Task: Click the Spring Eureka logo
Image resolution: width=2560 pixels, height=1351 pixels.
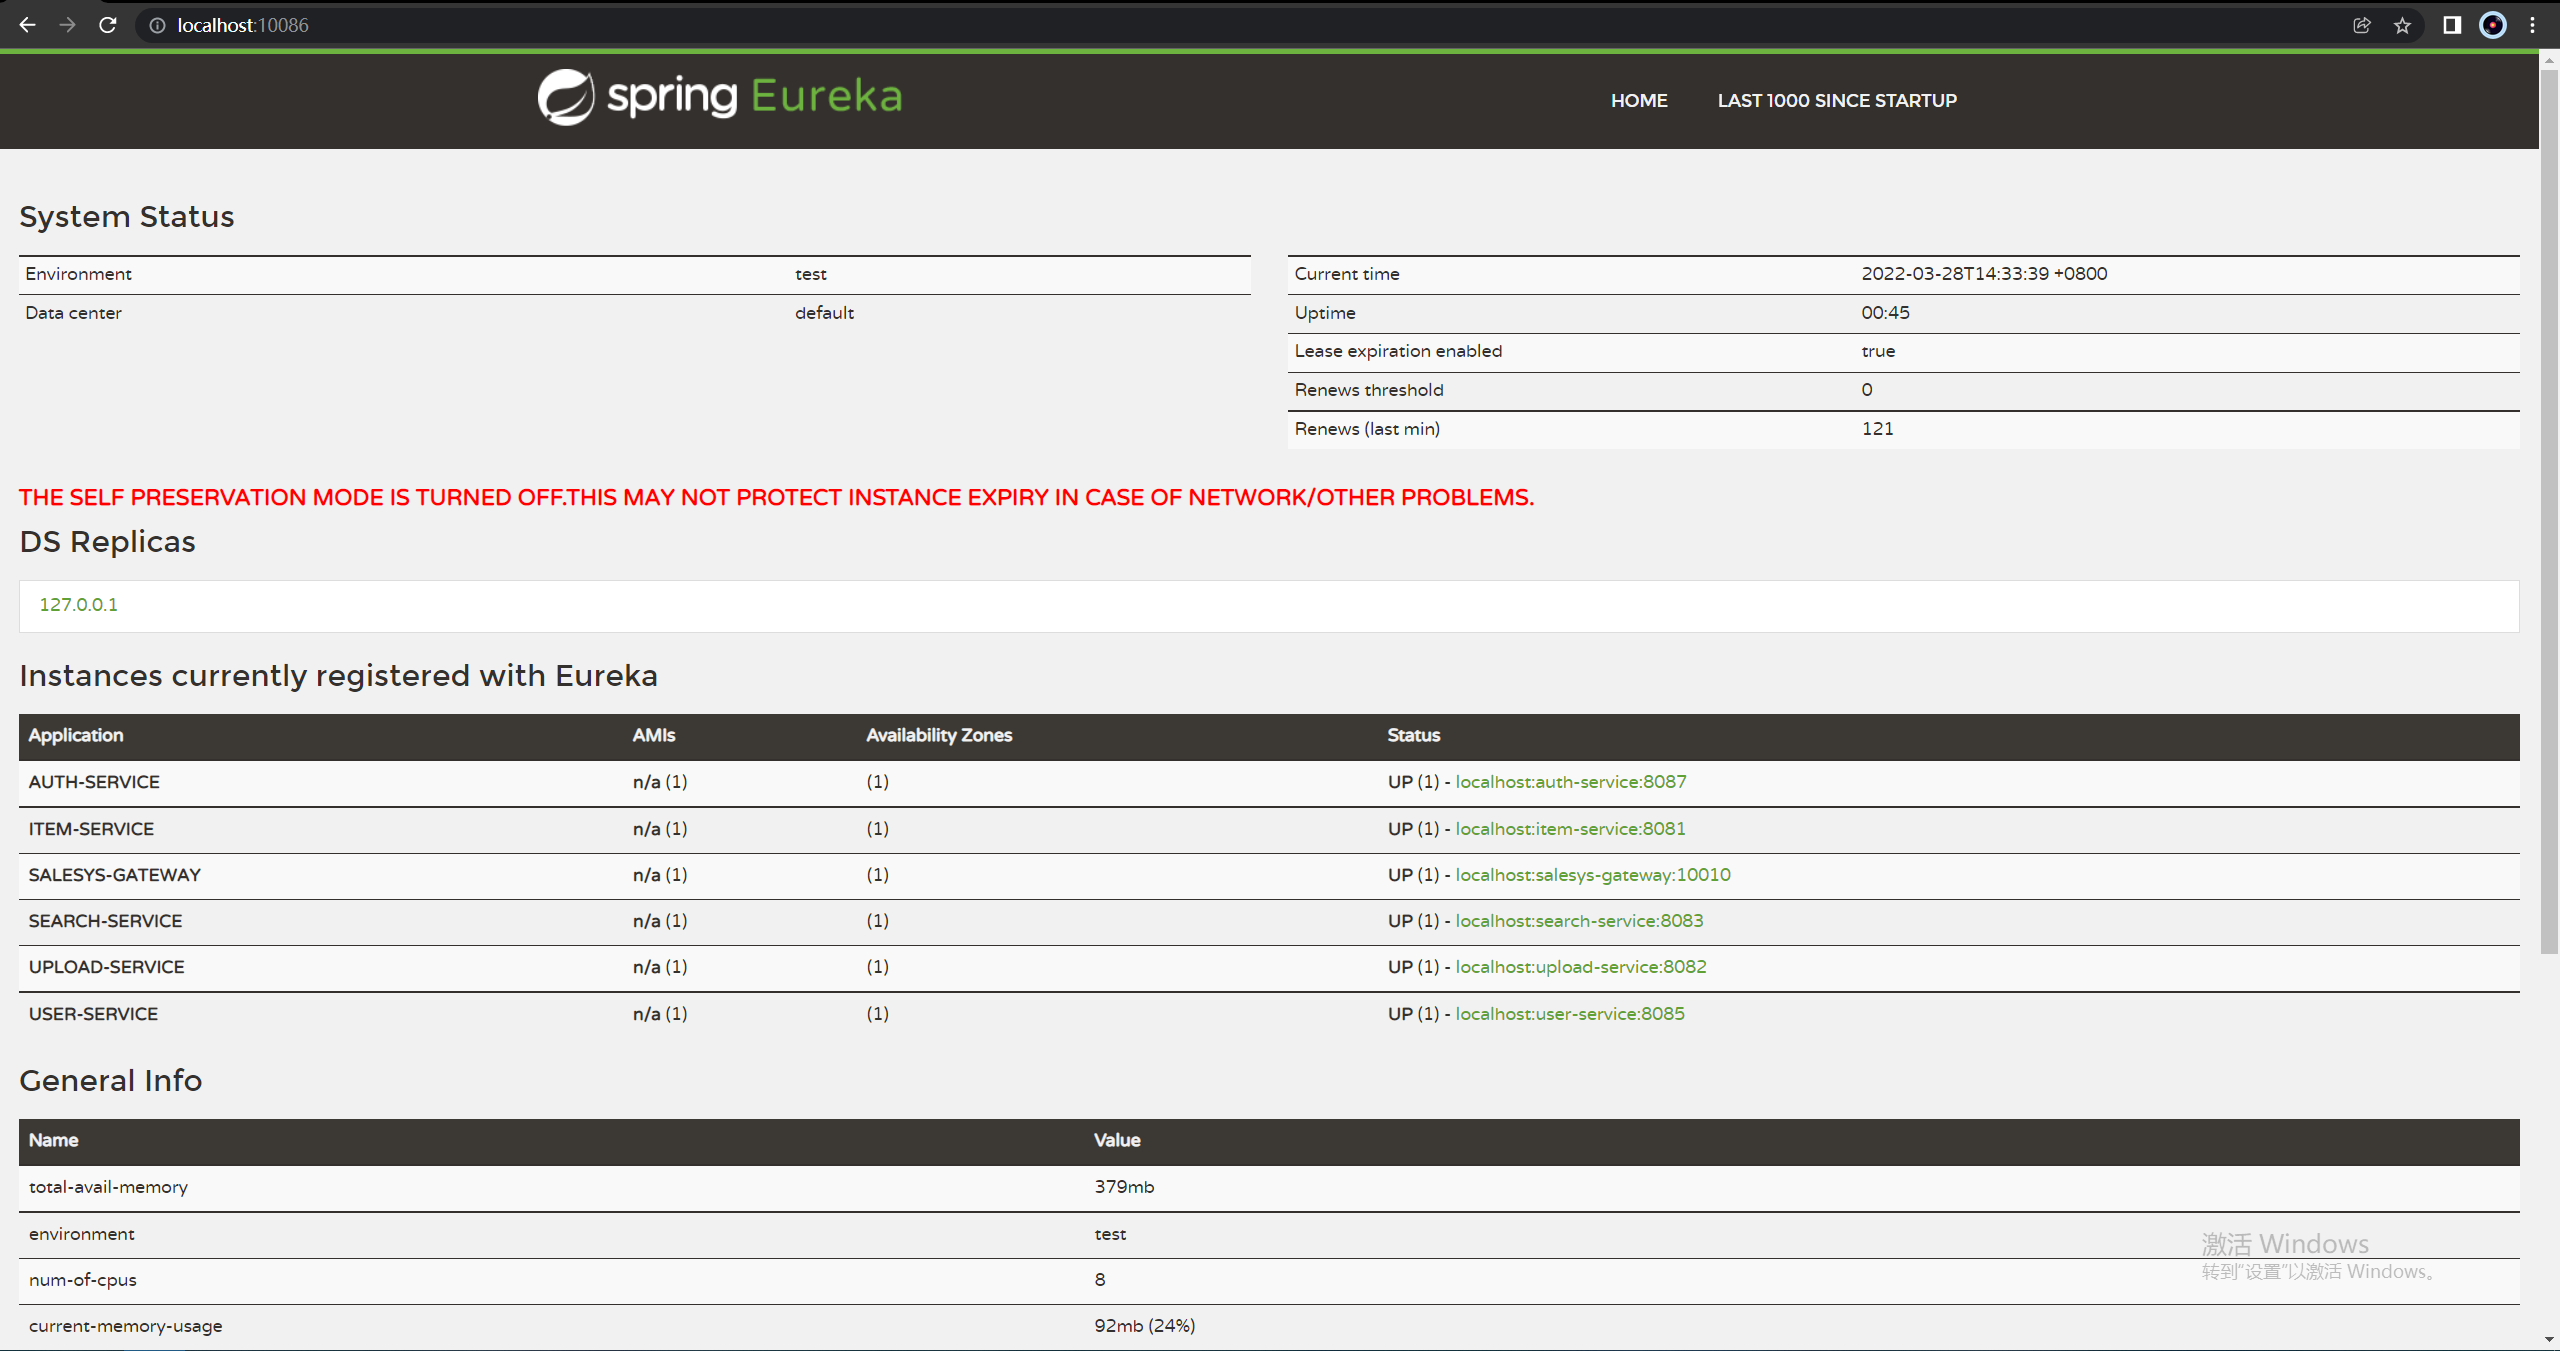Action: pos(720,97)
